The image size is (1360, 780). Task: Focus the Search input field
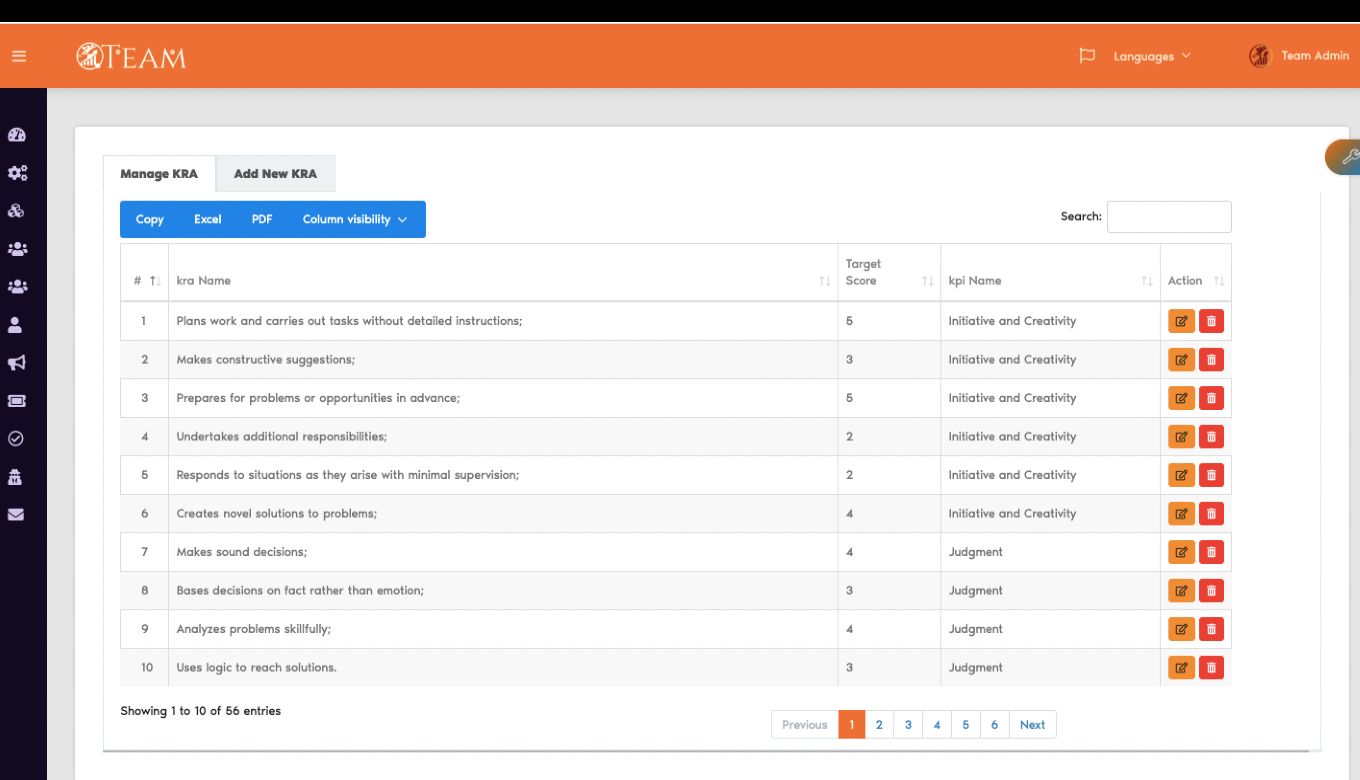click(x=1168, y=217)
